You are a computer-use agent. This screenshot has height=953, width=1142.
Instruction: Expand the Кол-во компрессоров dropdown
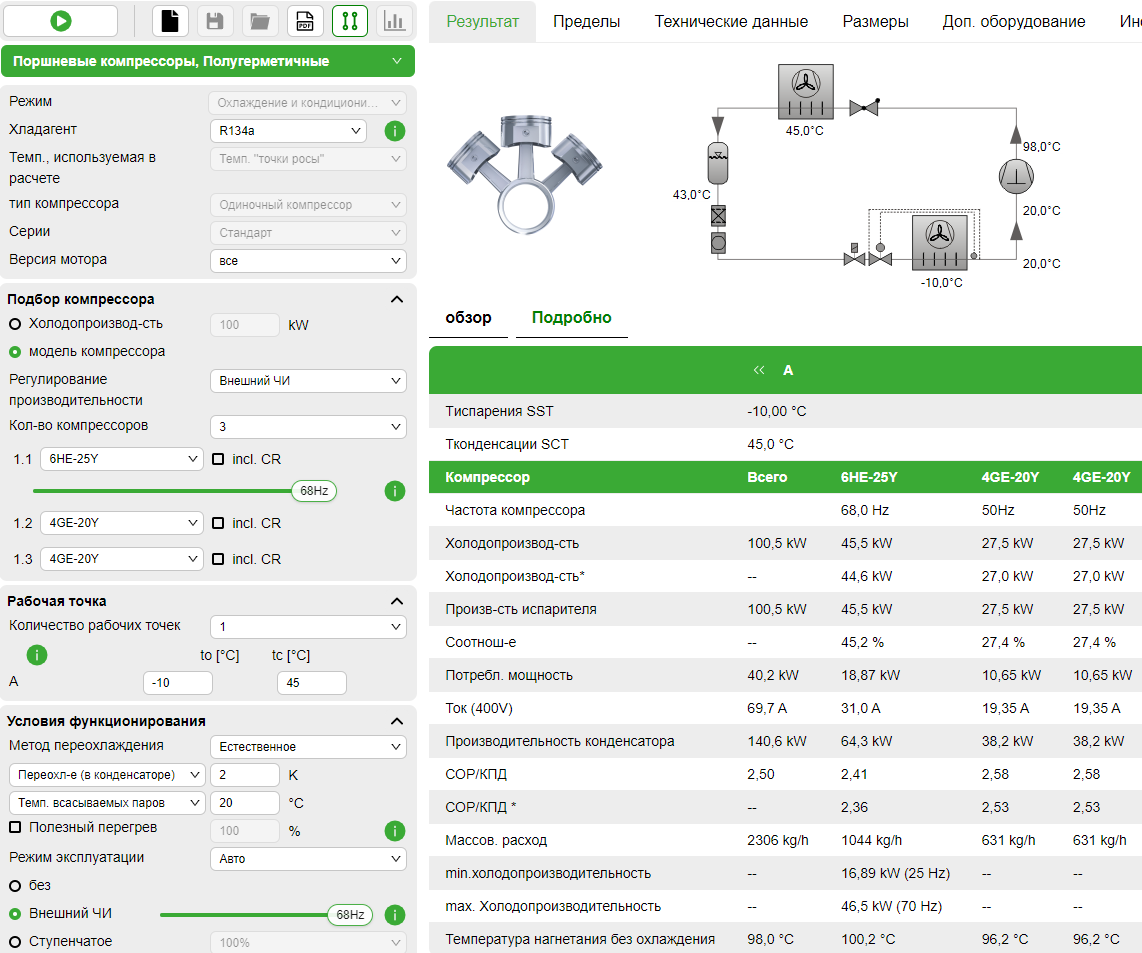pos(307,427)
